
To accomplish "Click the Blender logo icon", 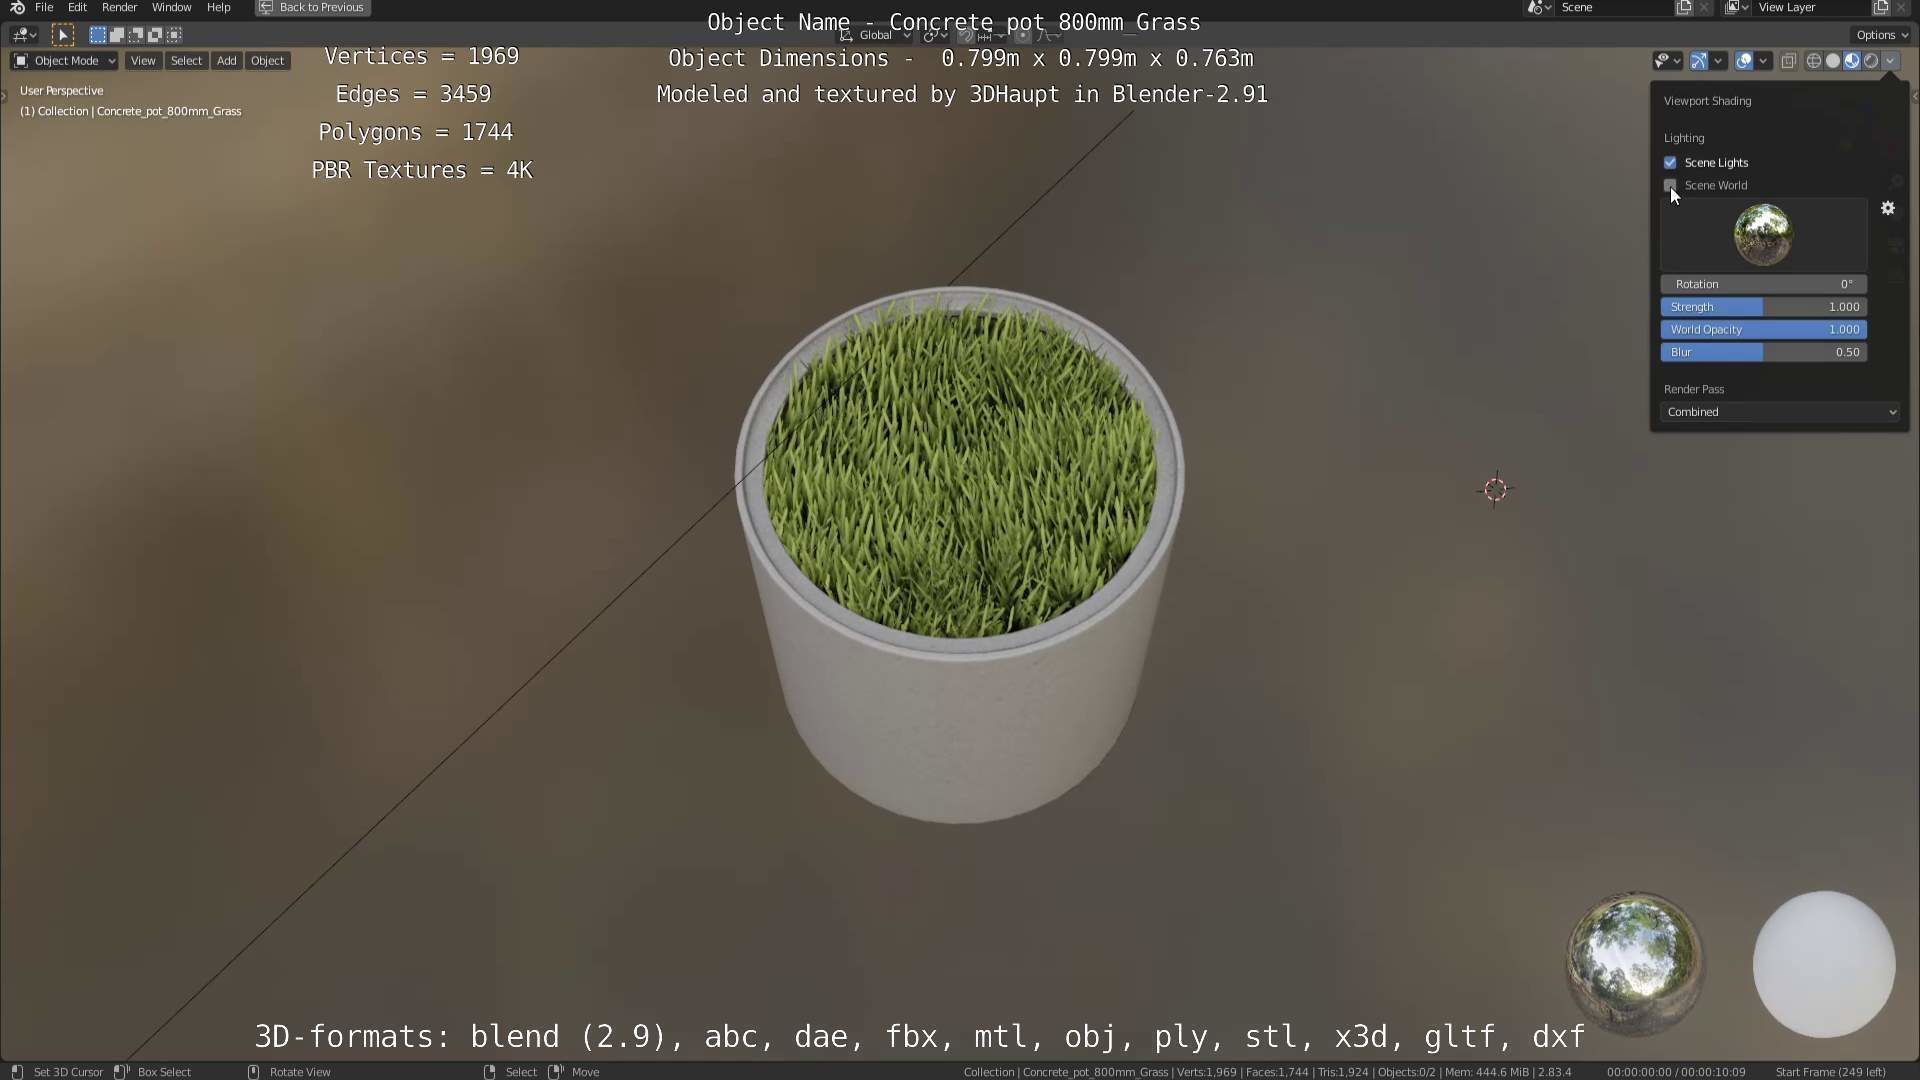I will point(17,7).
